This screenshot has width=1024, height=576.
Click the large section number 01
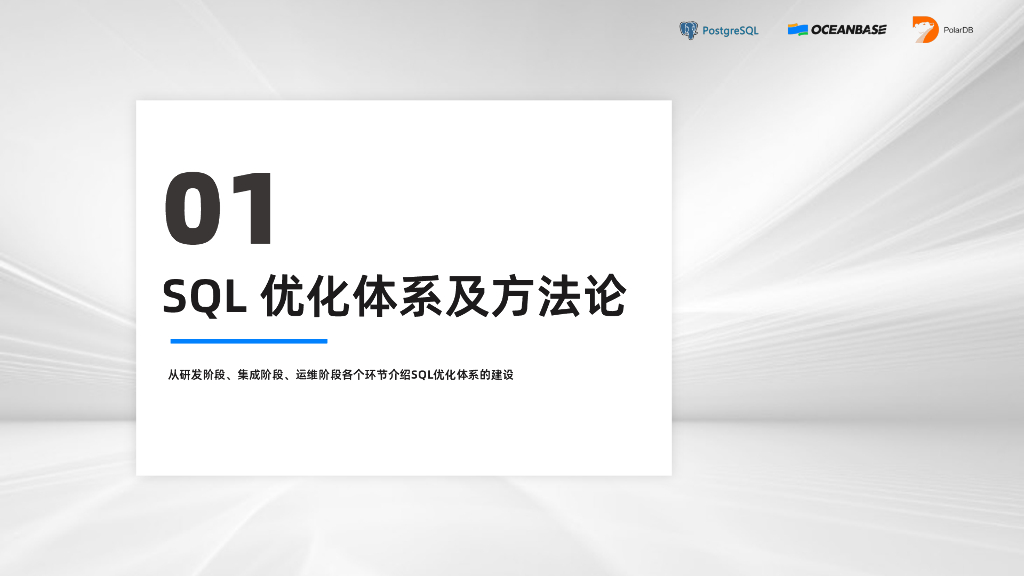(x=219, y=208)
